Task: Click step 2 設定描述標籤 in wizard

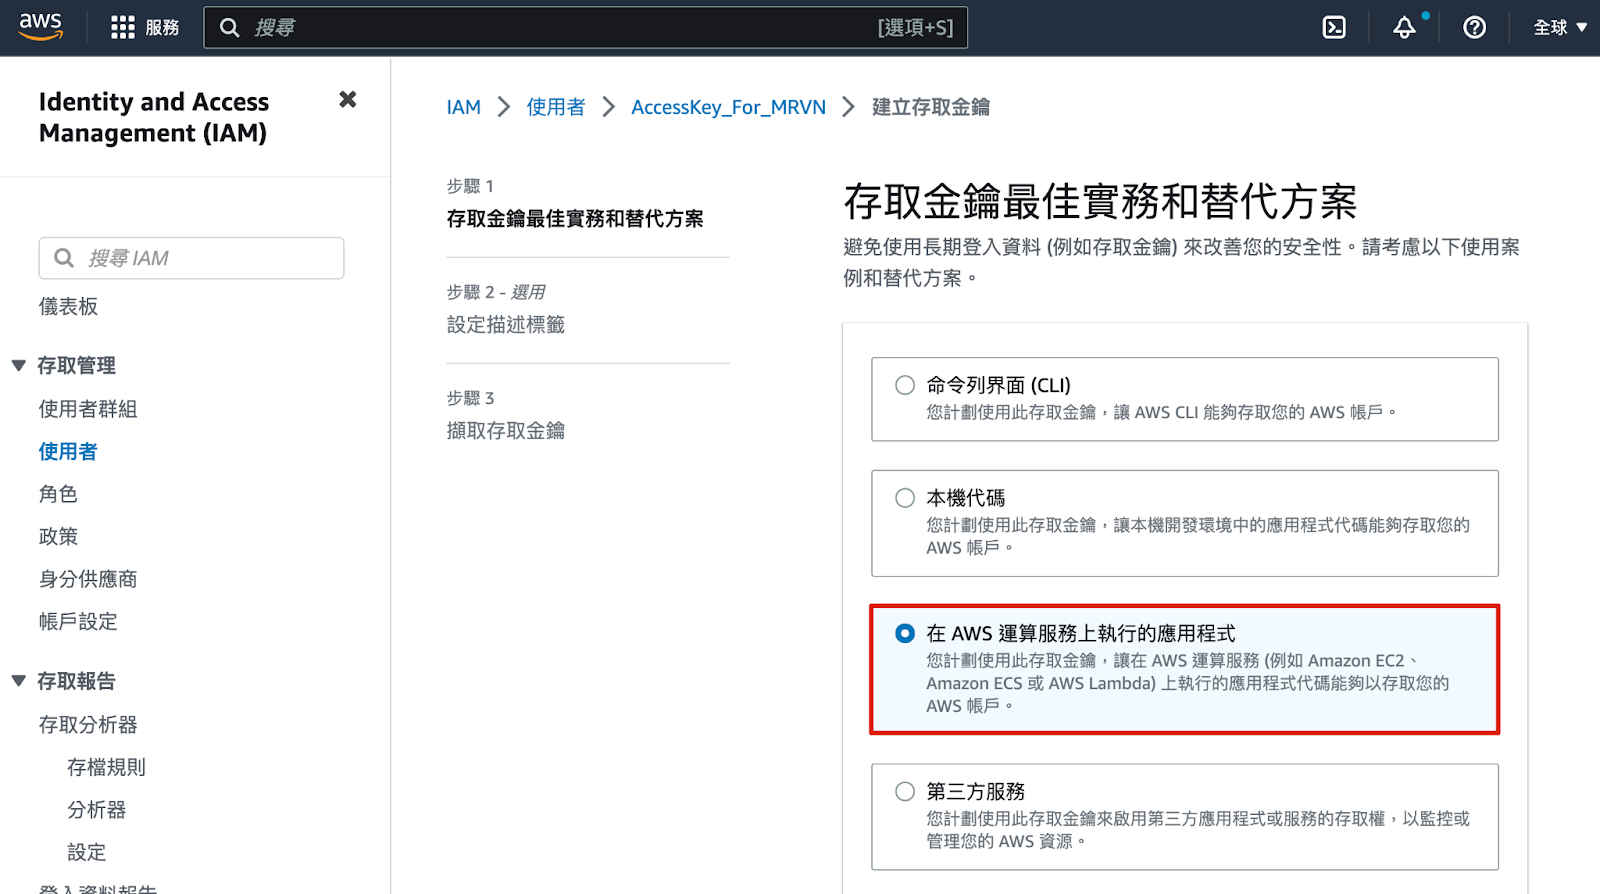Action: click(506, 325)
